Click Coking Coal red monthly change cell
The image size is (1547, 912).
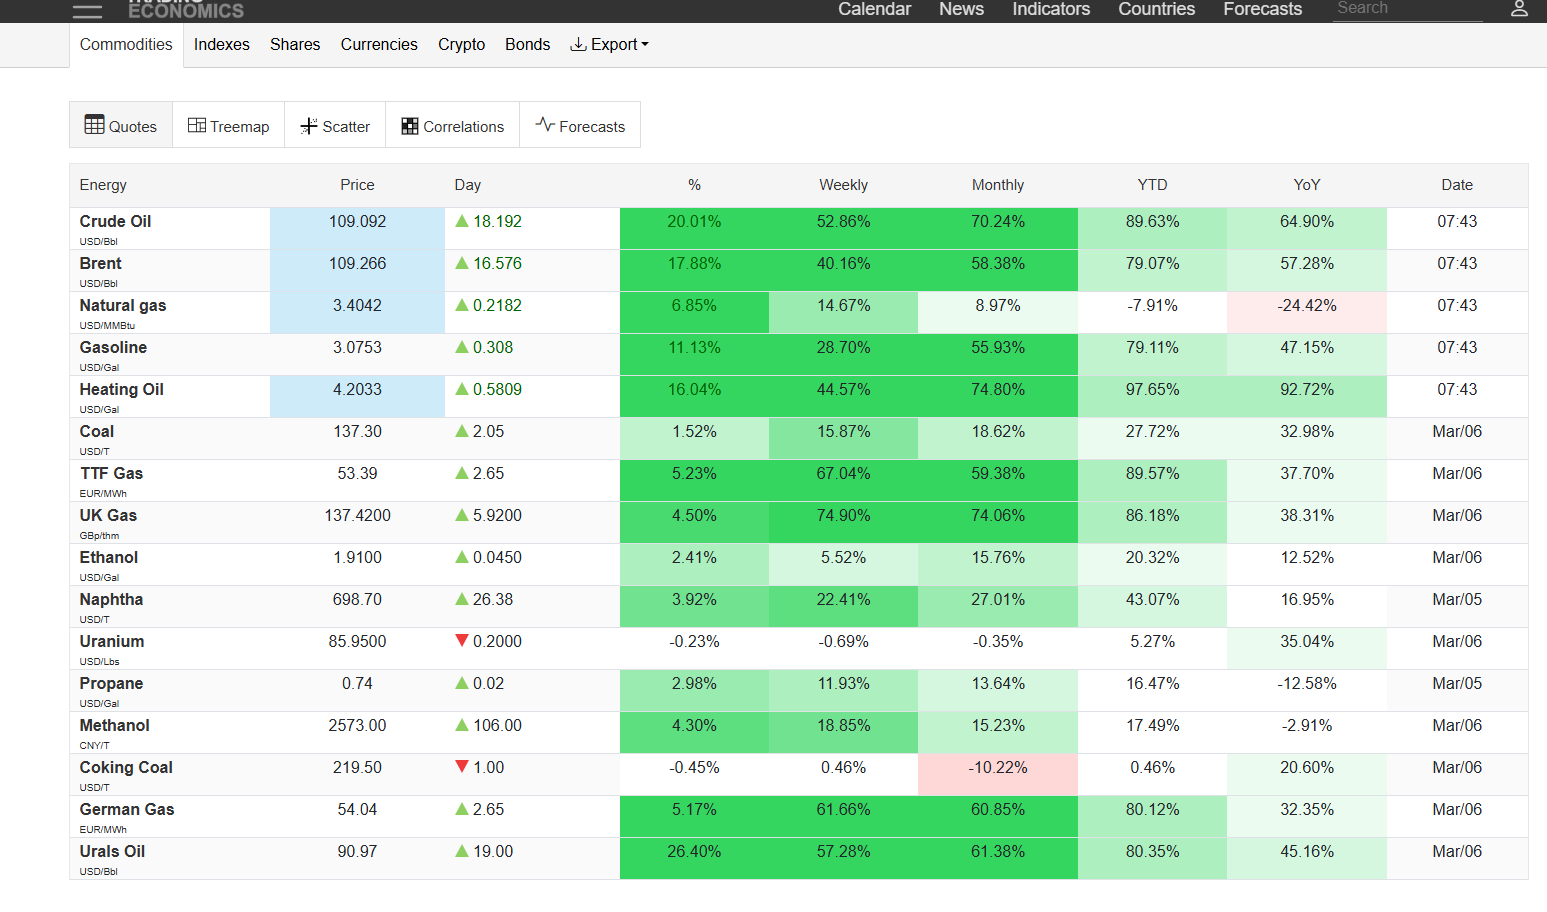coord(997,768)
